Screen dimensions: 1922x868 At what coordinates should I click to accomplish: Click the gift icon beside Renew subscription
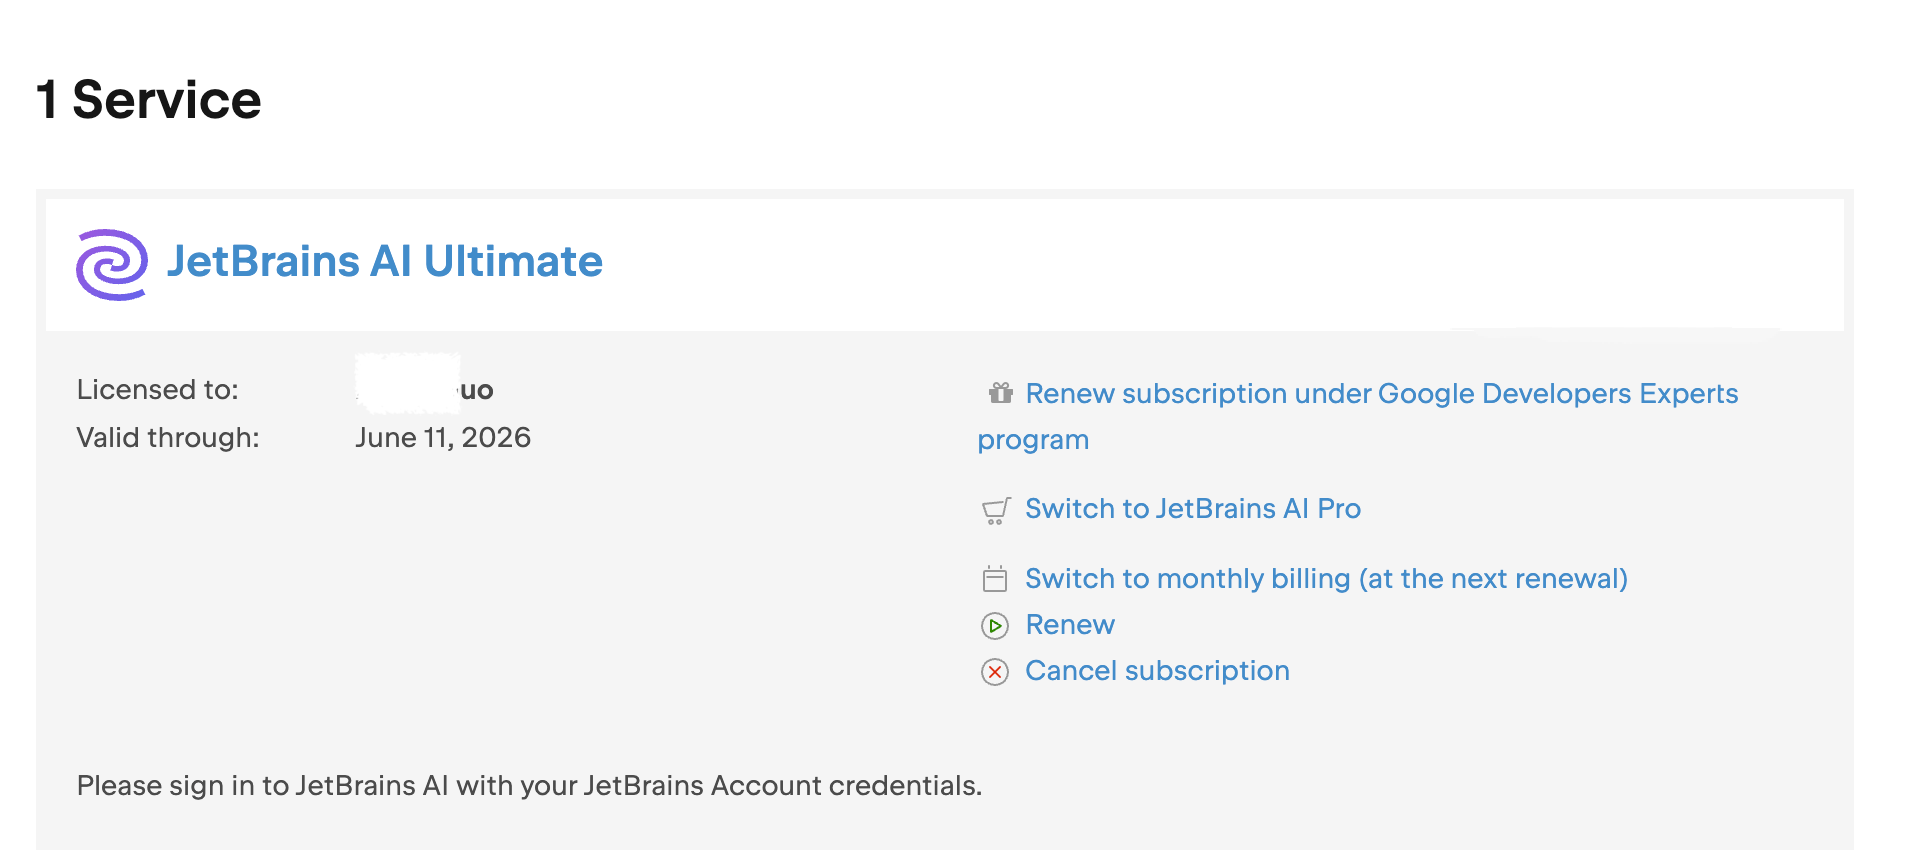[1000, 393]
